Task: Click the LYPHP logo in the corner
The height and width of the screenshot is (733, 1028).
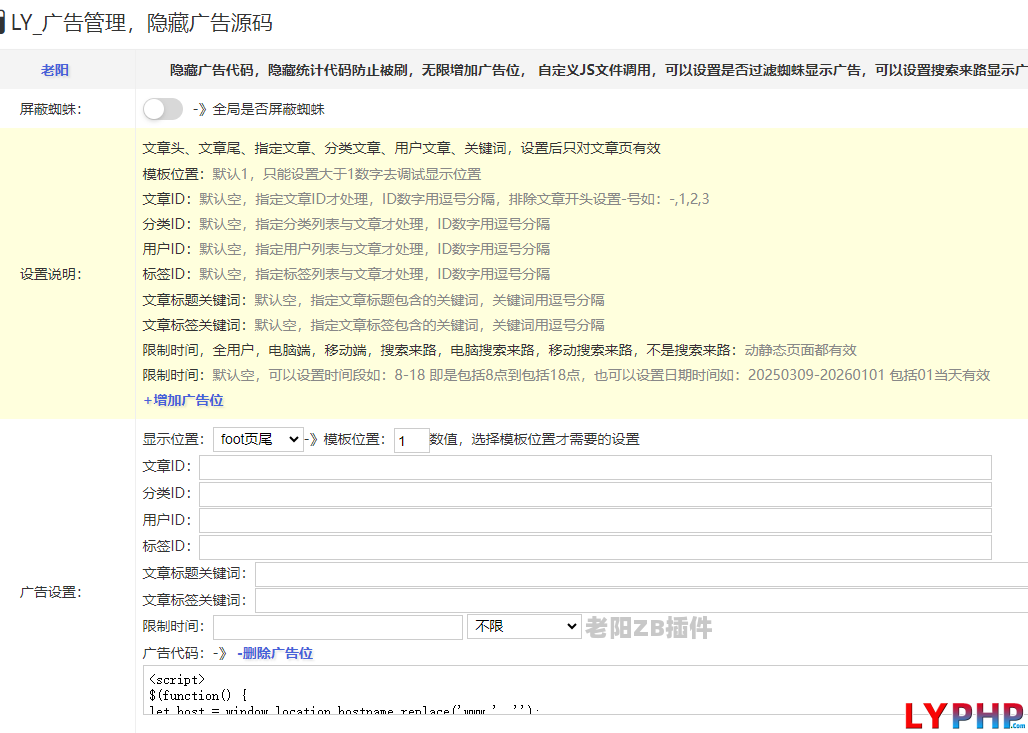Action: (x=964, y=714)
